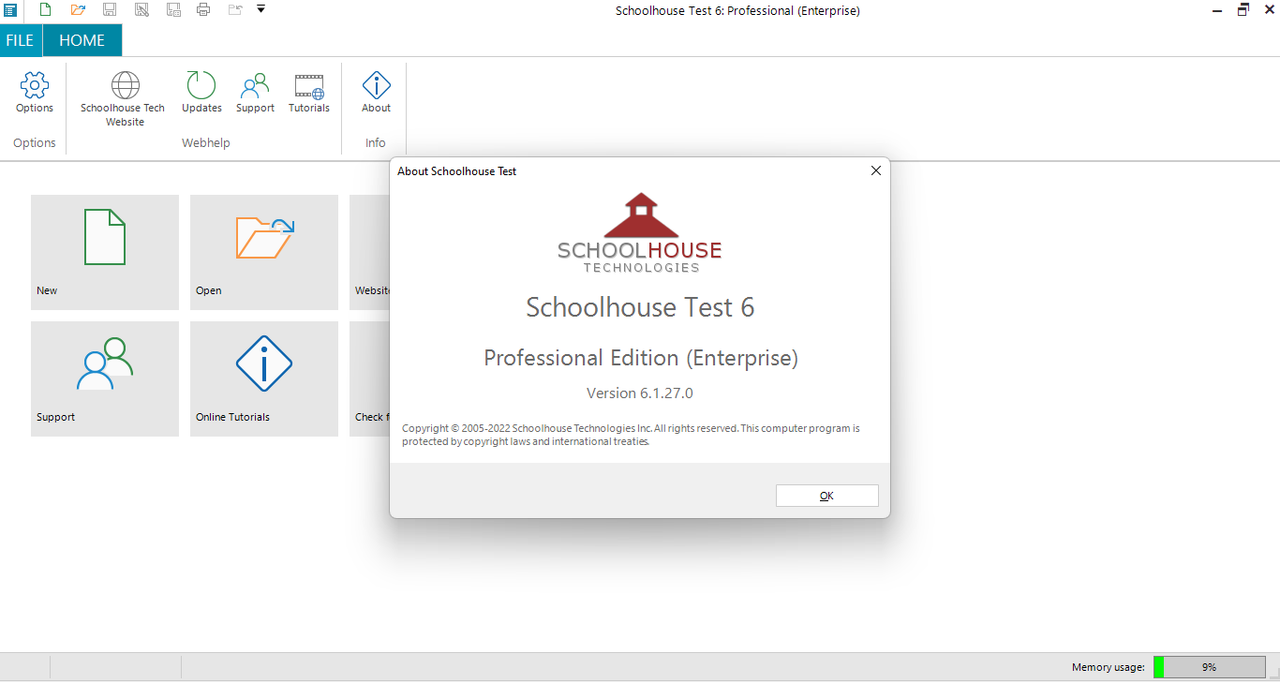Click the save-as icon with pencil in quick access toolbar
The width and height of the screenshot is (1280, 682).
point(142,10)
